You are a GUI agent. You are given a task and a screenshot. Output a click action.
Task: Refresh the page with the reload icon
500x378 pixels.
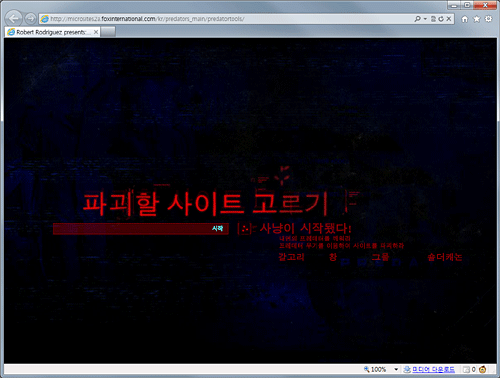click(x=441, y=19)
